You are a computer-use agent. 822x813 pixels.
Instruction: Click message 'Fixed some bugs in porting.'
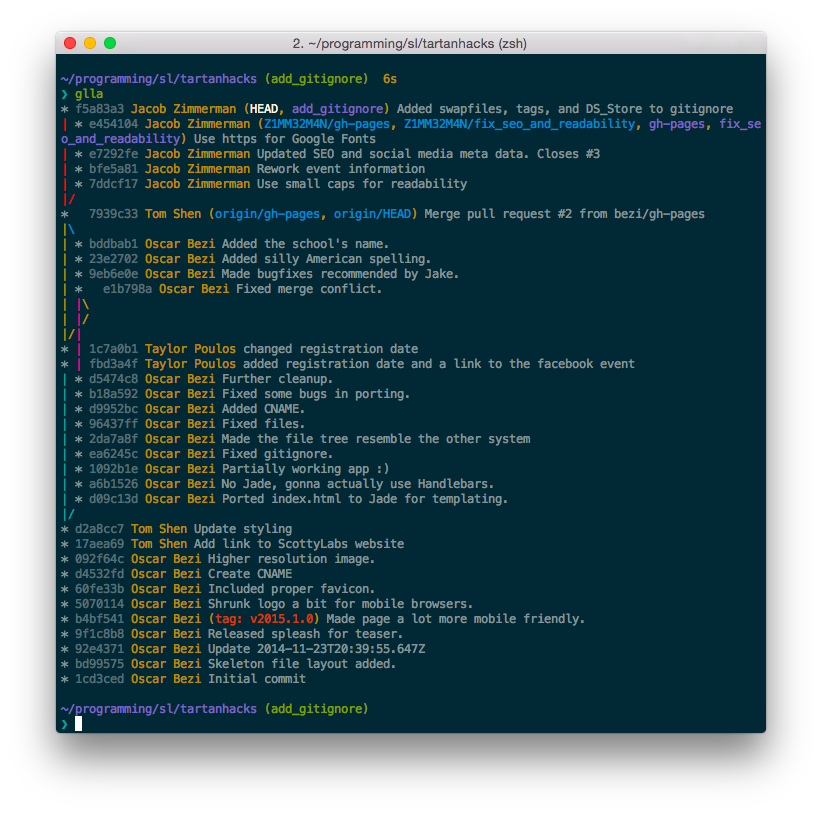(316, 394)
